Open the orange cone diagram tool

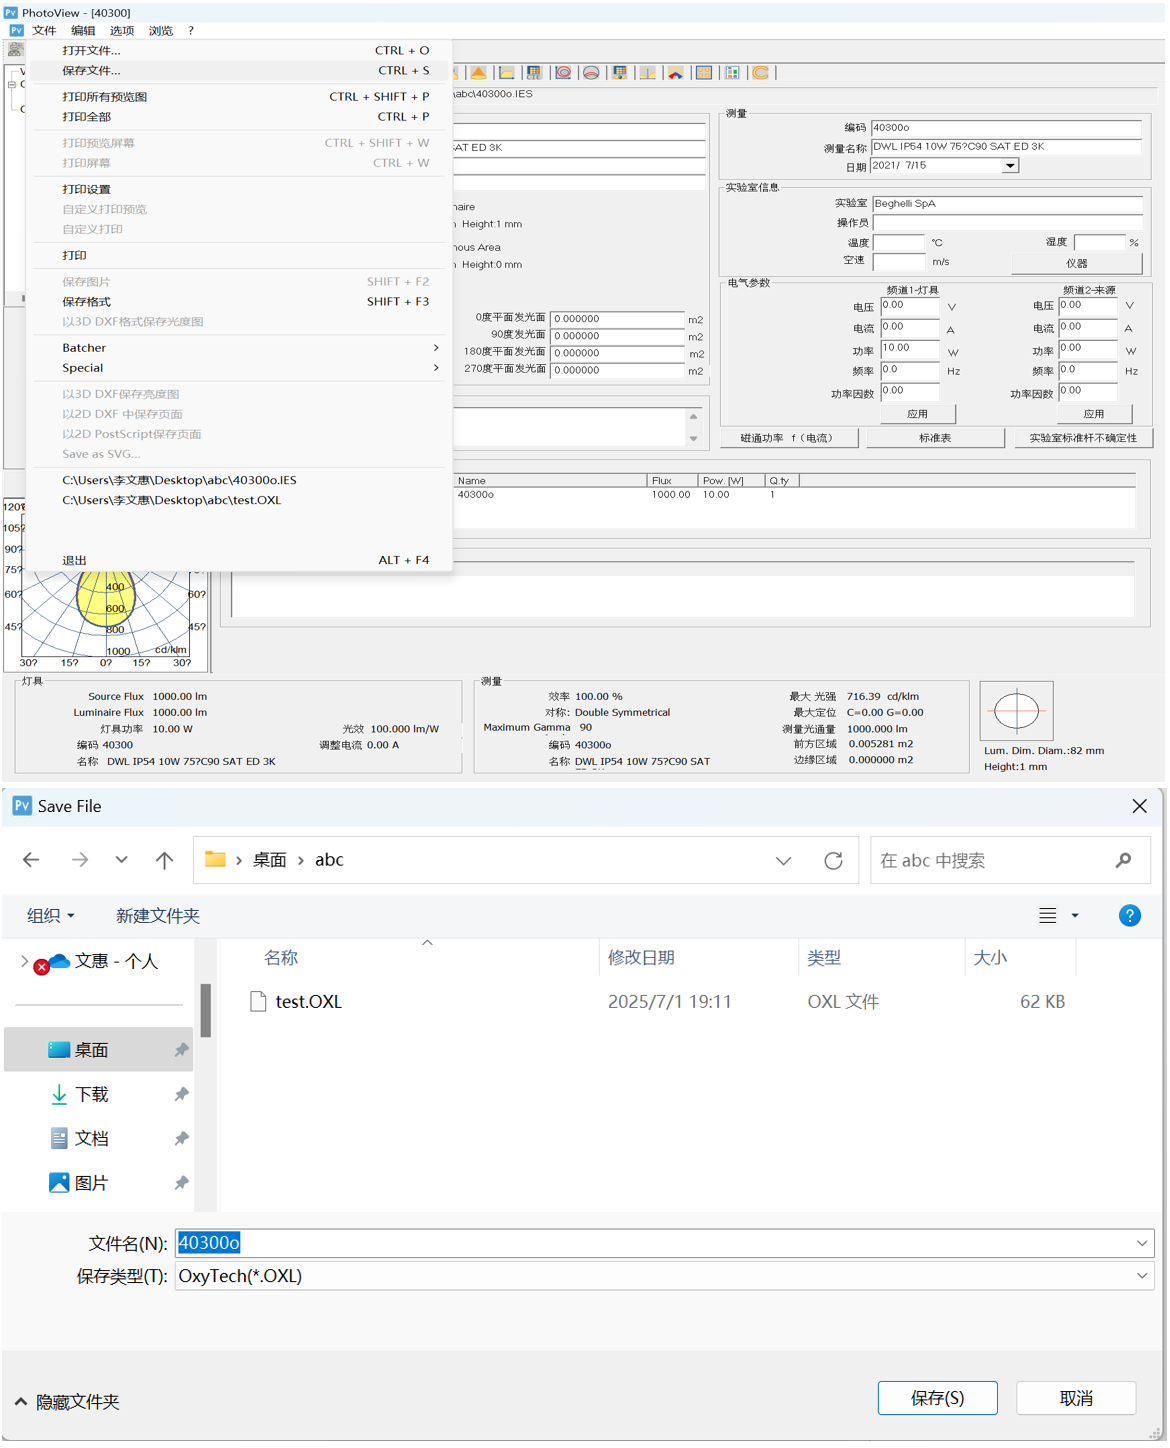(x=479, y=73)
